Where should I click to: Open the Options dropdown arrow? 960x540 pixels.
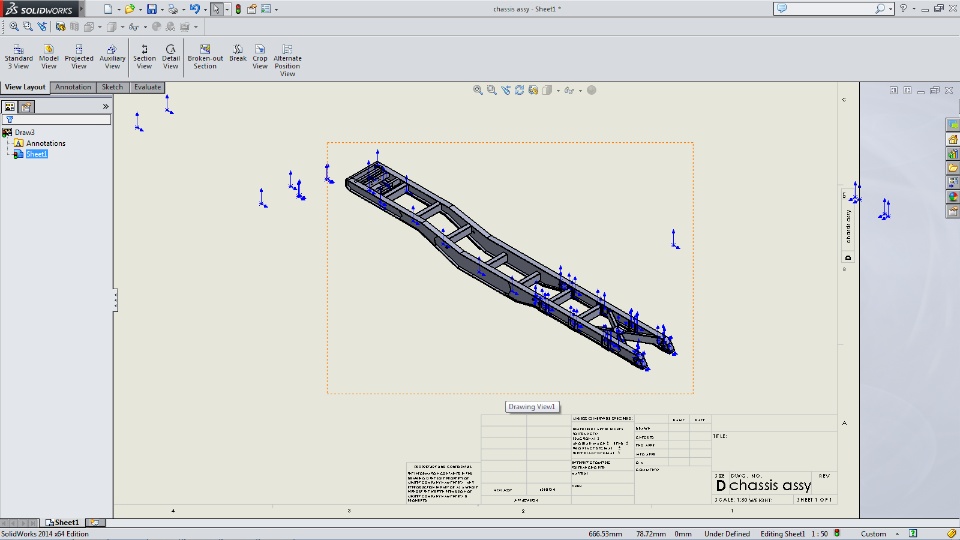tap(276, 10)
